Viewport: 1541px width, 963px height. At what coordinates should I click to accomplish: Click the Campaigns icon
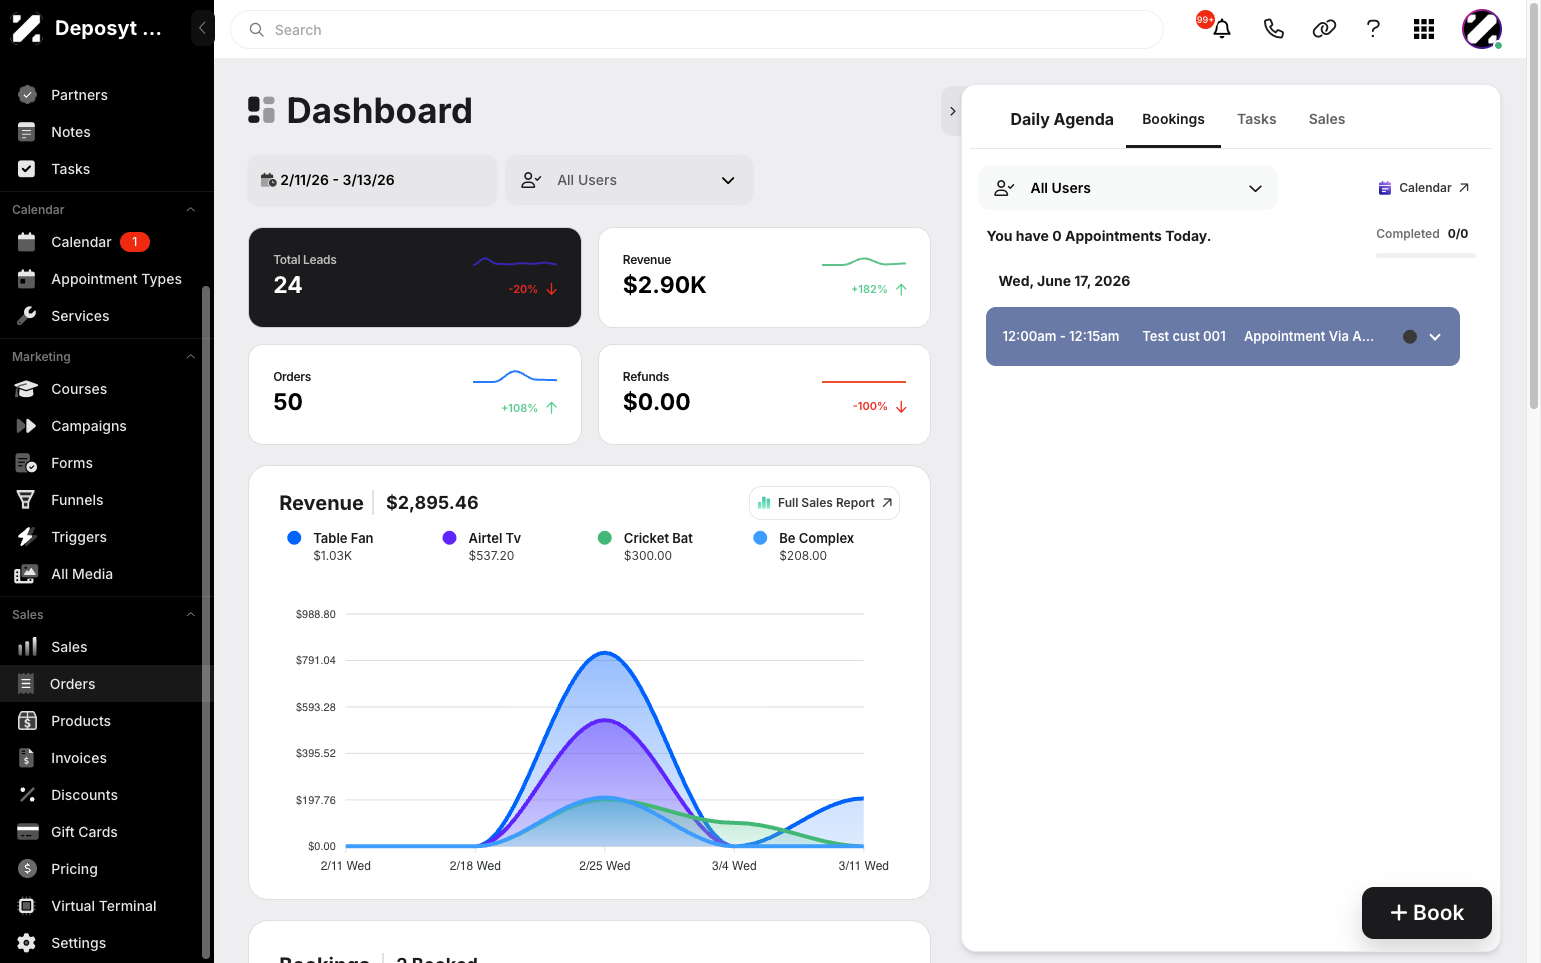coord(27,426)
